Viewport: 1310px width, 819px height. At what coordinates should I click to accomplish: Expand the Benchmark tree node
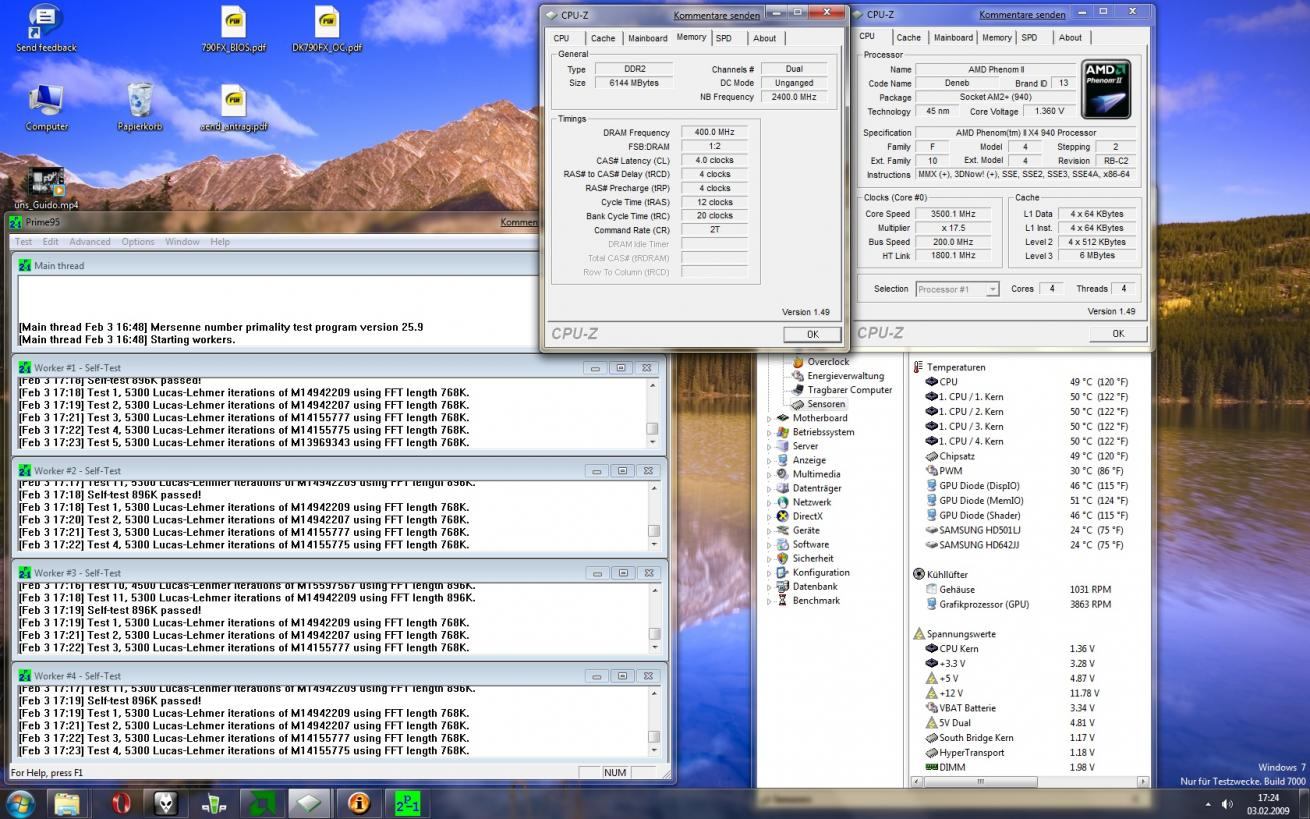click(x=769, y=601)
